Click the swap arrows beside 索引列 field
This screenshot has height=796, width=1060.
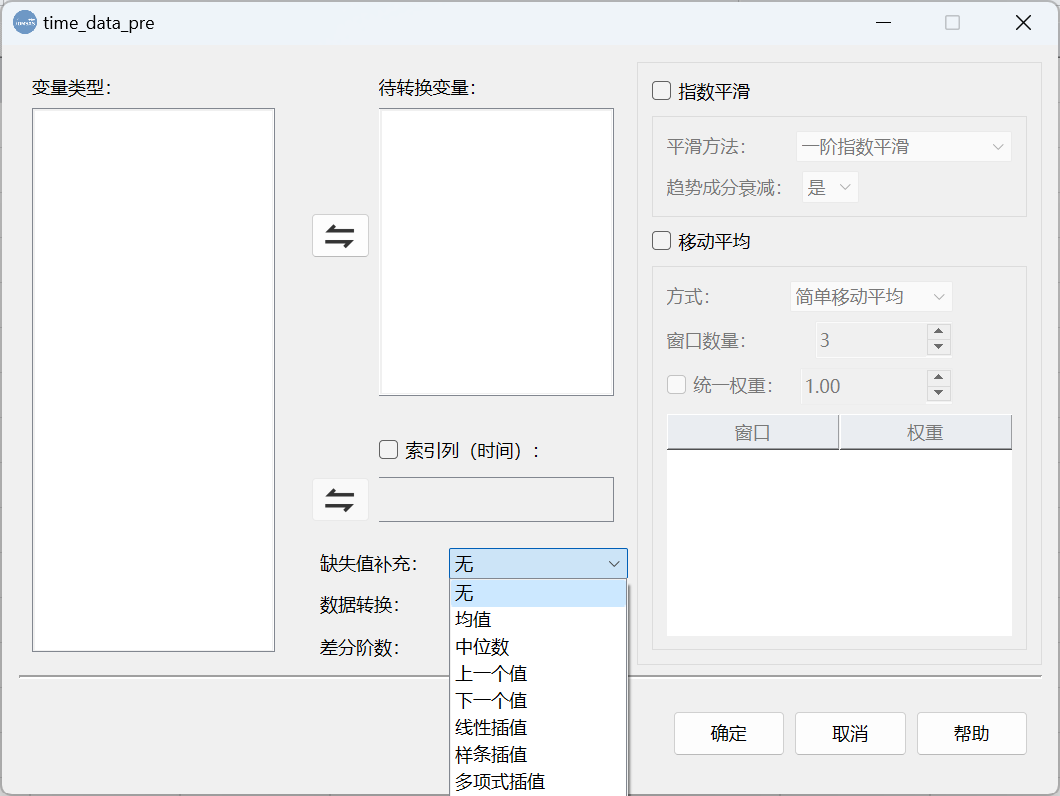[340, 500]
